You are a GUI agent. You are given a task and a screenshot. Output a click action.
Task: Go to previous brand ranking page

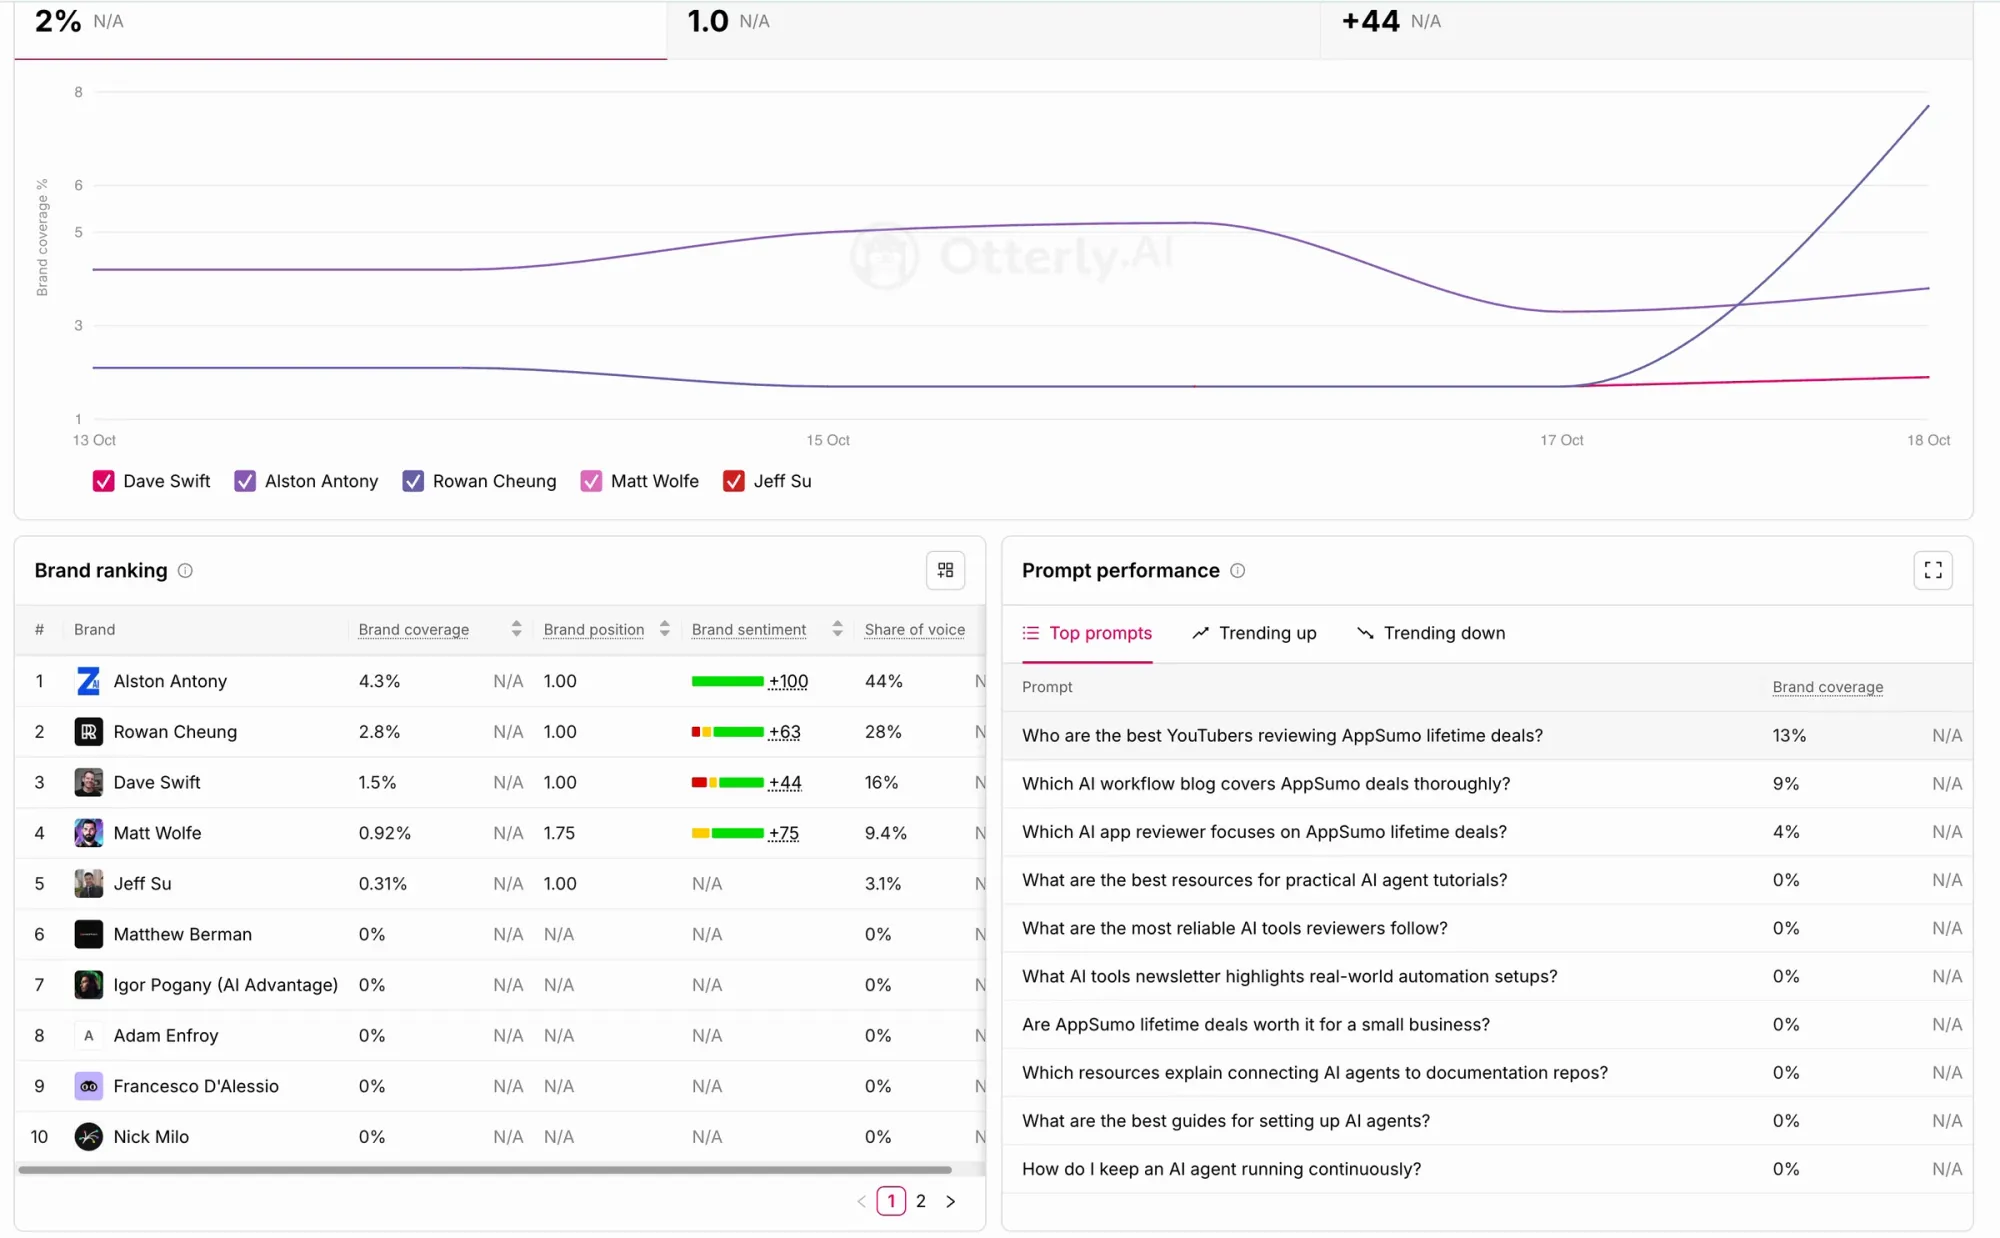click(861, 1201)
